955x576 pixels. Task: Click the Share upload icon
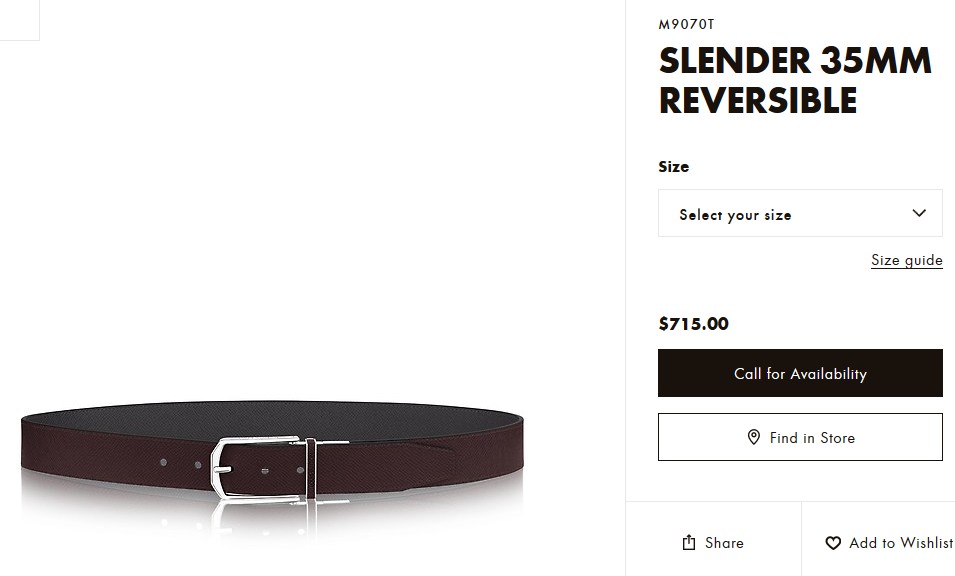(x=689, y=542)
